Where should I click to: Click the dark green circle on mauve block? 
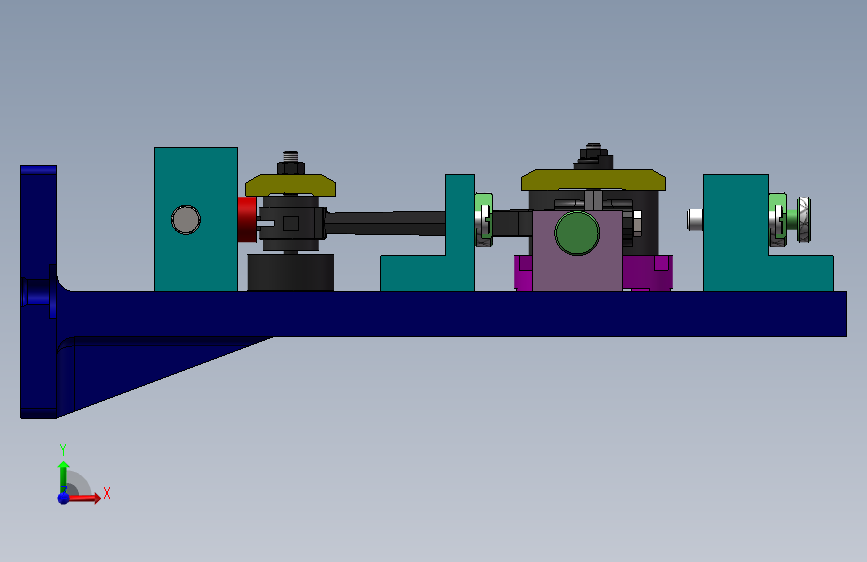[x=577, y=233]
